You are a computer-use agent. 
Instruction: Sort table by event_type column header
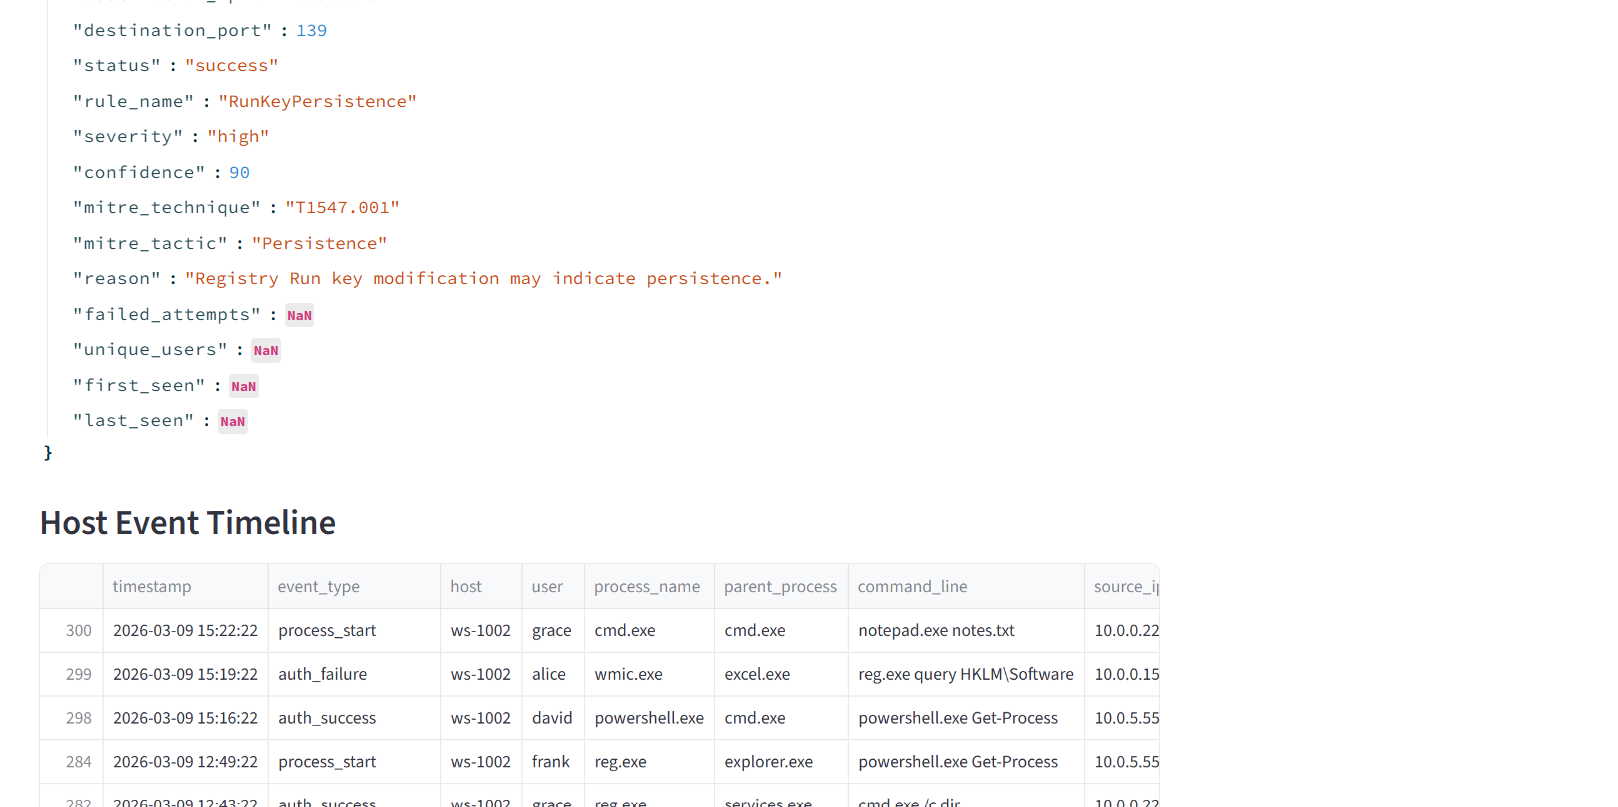[x=354, y=586]
